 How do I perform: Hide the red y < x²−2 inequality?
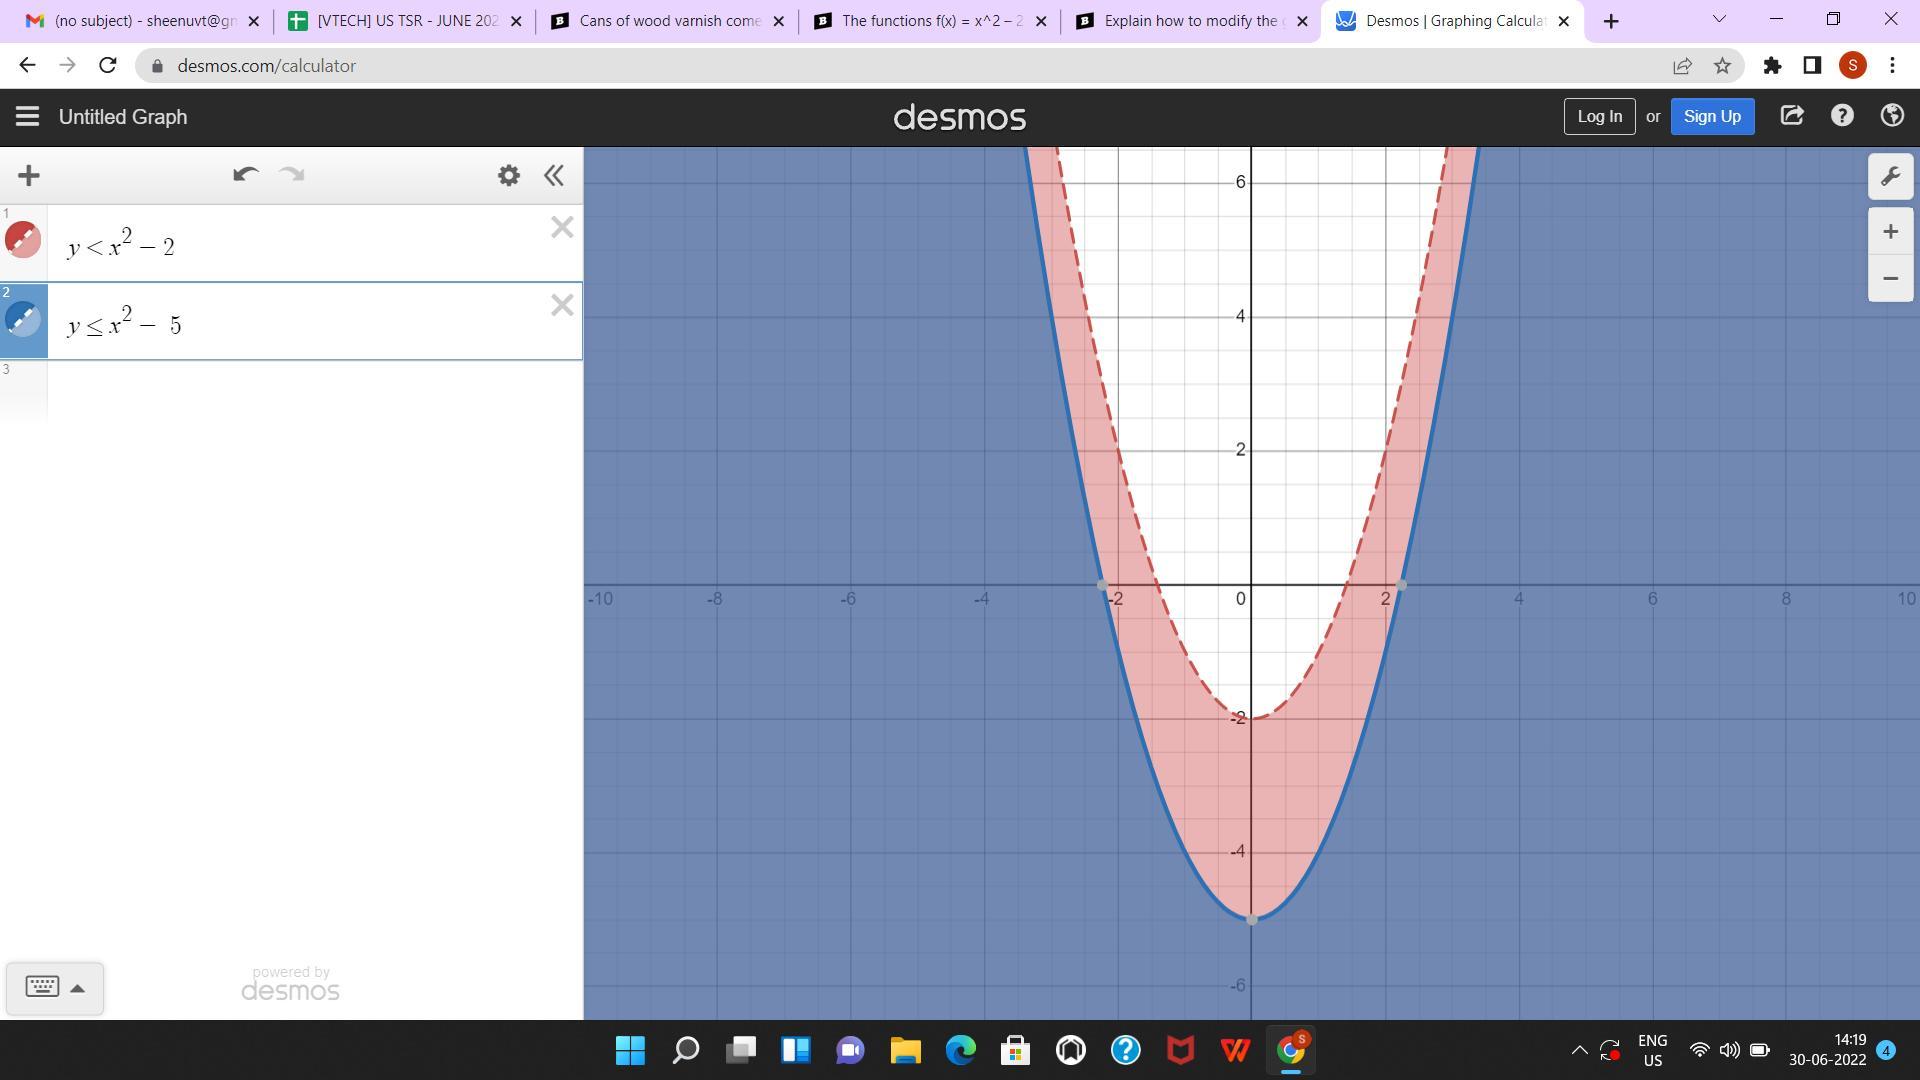(23, 240)
